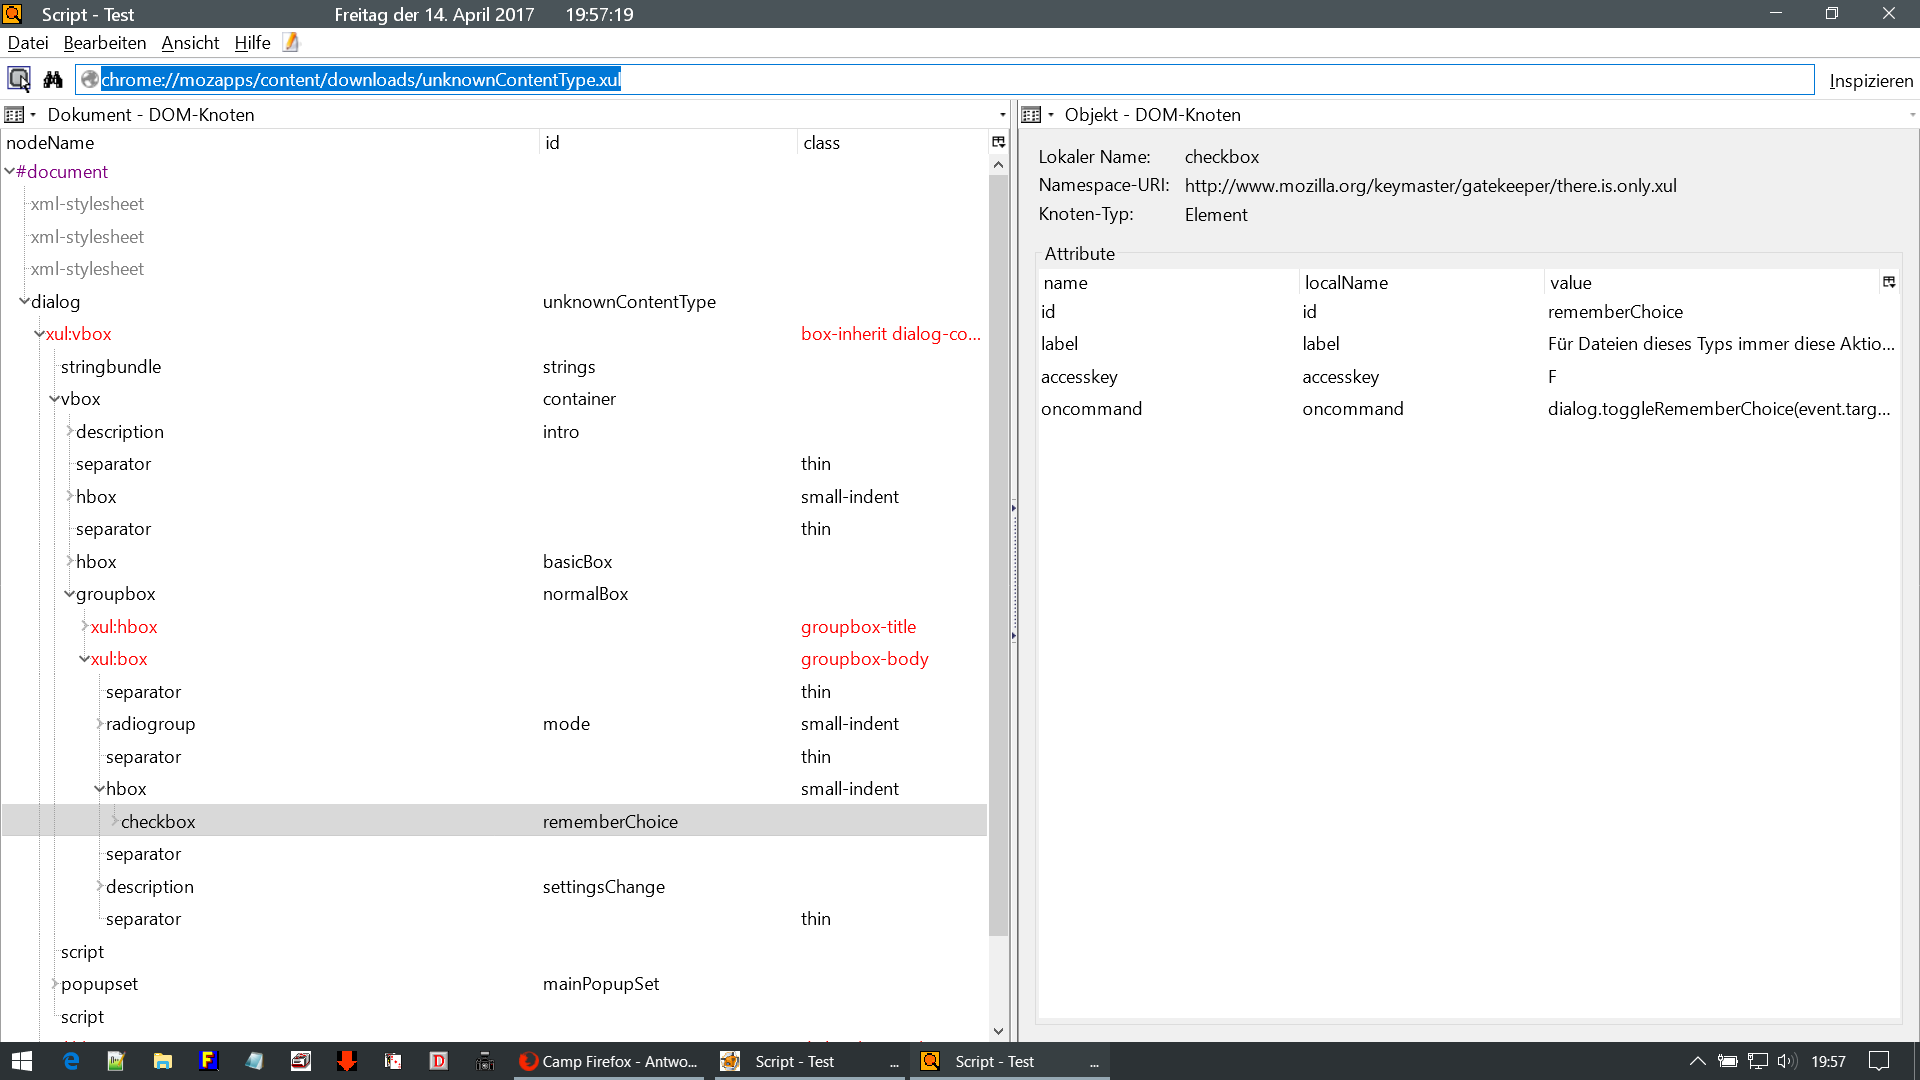Switch to Camp Firefox taskbar window
The width and height of the screenshot is (1920, 1080).
coord(610,1061)
